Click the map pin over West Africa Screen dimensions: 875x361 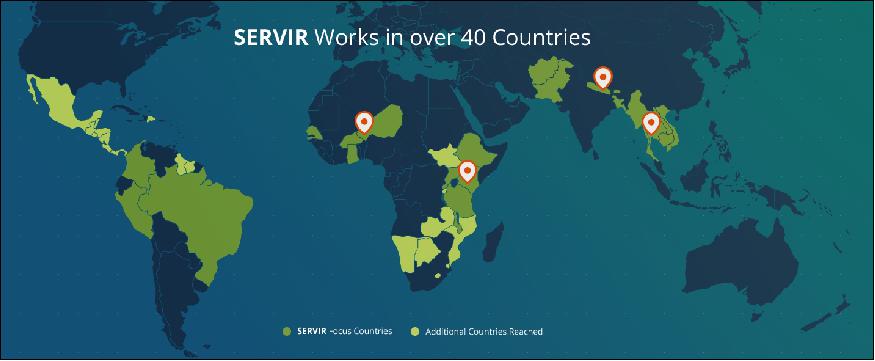point(364,122)
